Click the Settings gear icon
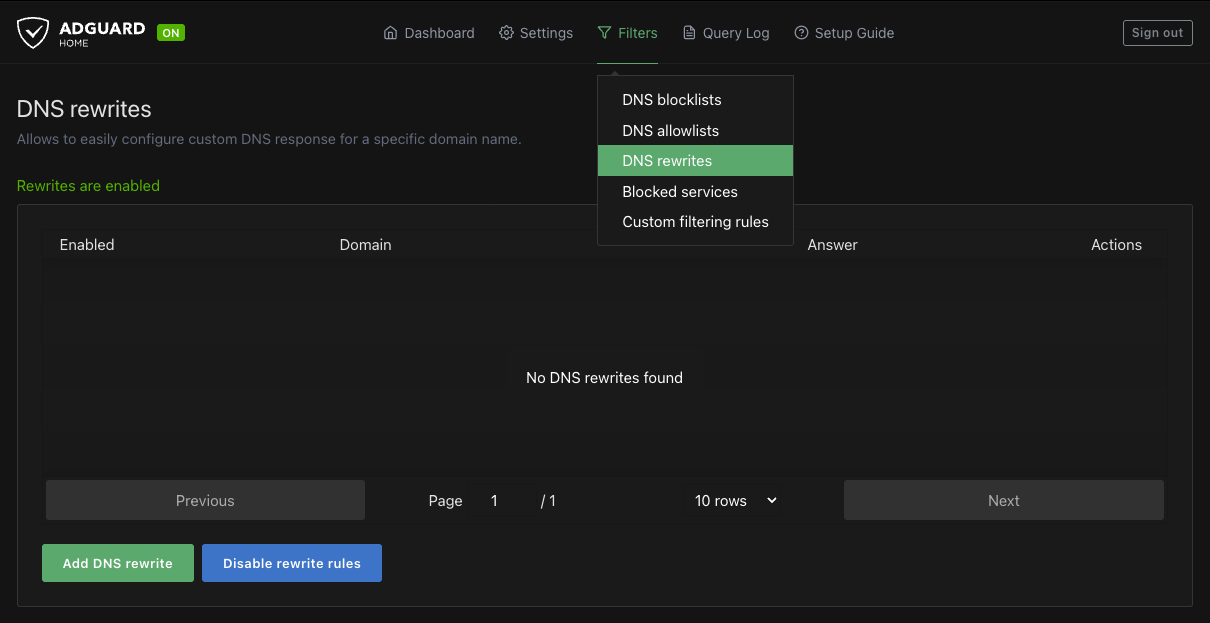 [506, 33]
